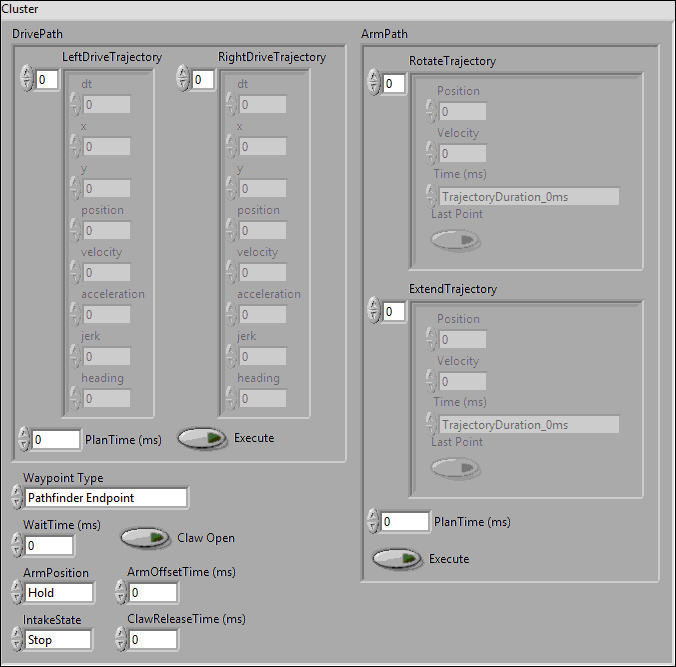Select RotateTrajectory index input field
676x667 pixels.
394,83
